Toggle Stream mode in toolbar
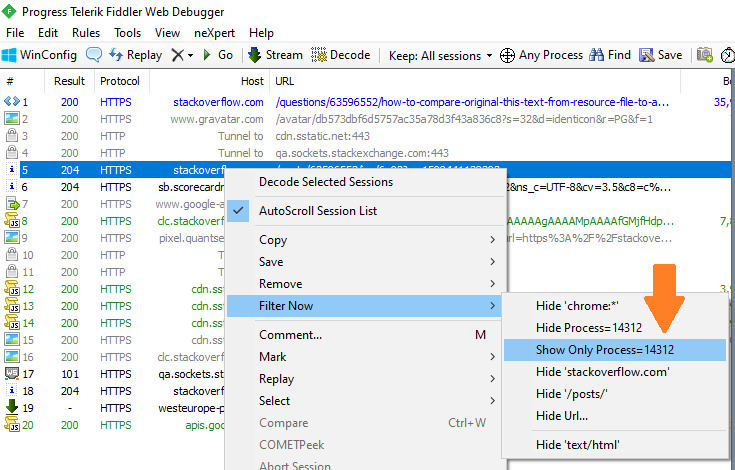Image resolution: width=735 pixels, height=470 pixels. [275, 55]
